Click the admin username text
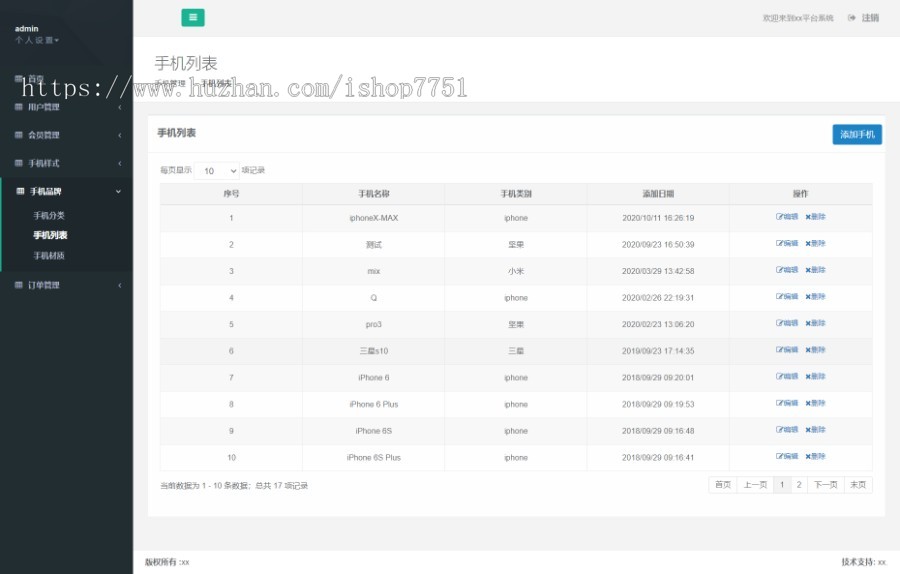This screenshot has height=574, width=900. tap(26, 28)
